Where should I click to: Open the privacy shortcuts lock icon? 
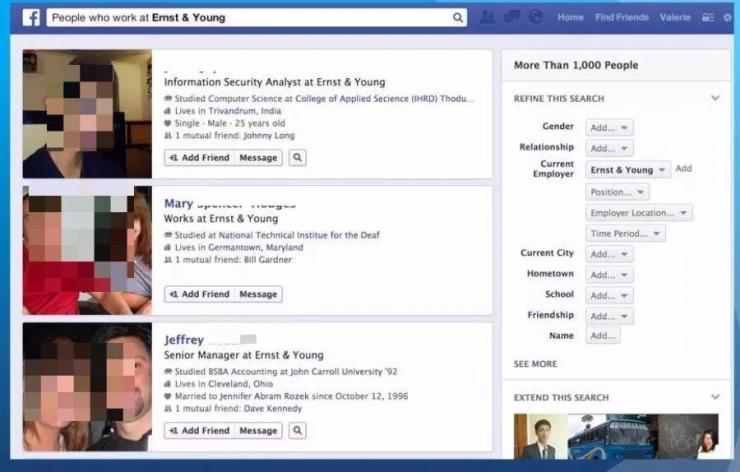[708, 17]
